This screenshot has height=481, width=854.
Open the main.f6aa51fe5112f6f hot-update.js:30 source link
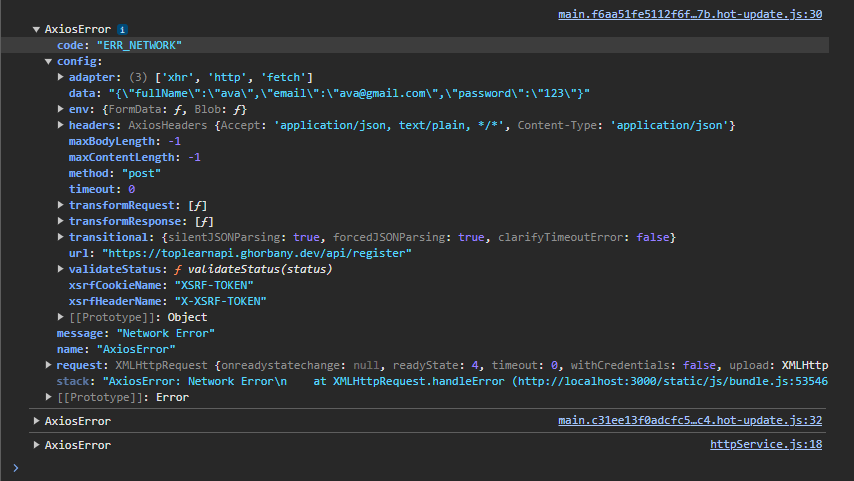point(690,14)
